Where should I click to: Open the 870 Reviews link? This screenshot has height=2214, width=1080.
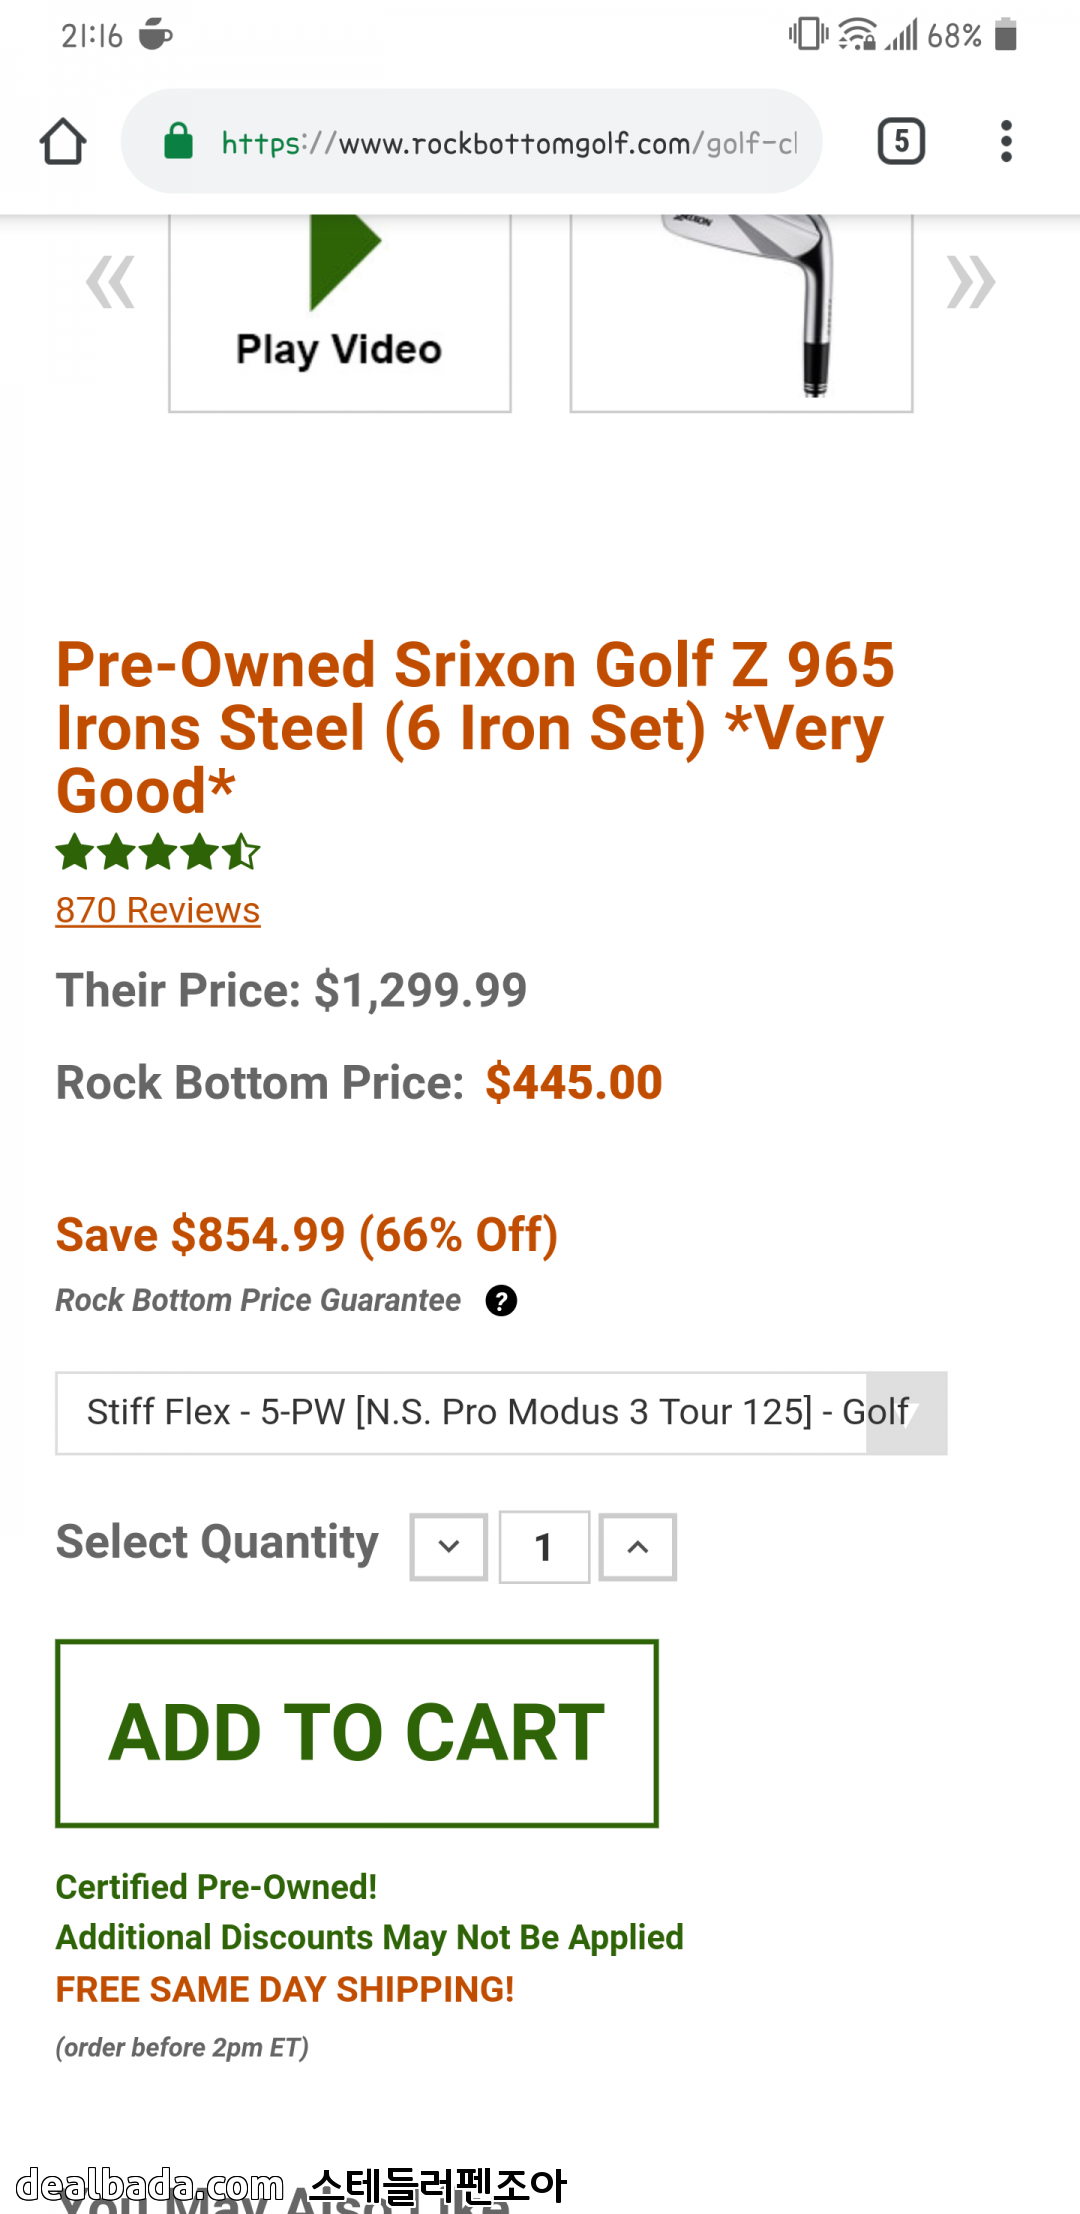pos(157,910)
